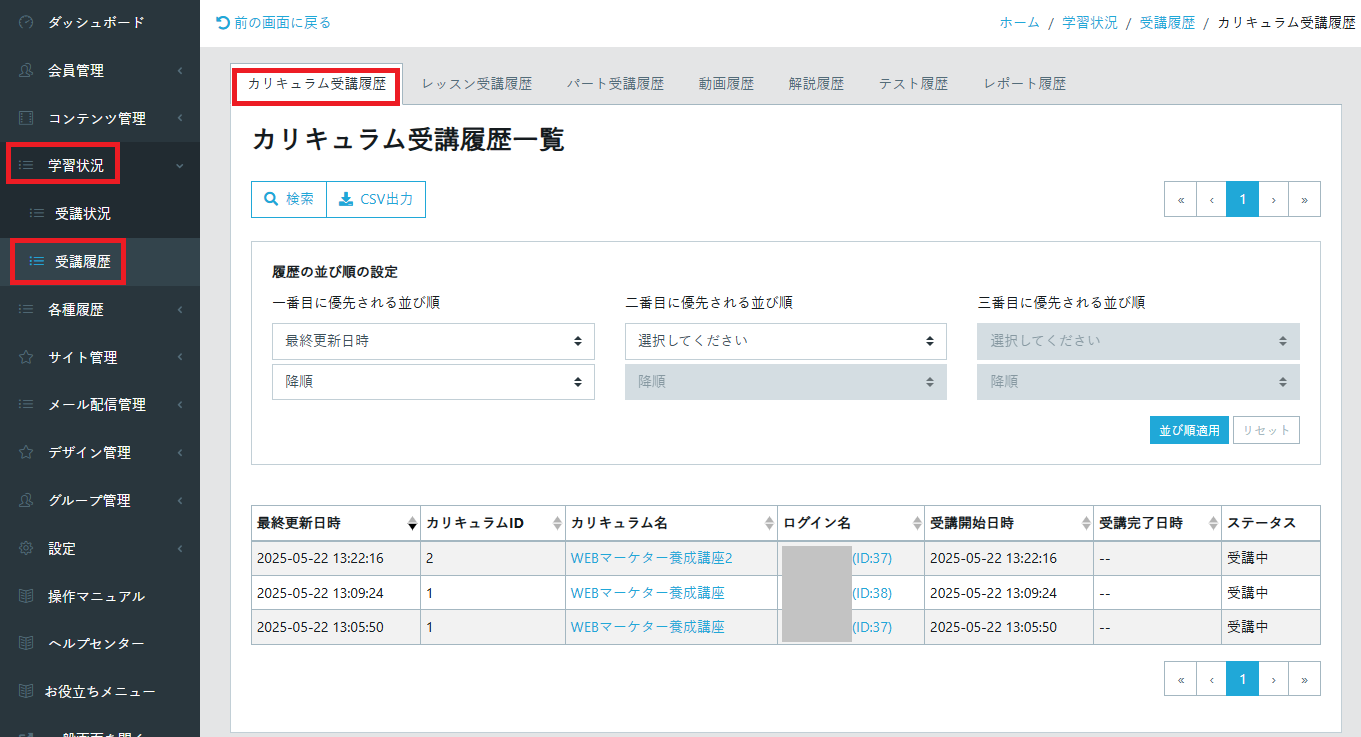Open メール配信管理 sidebar menu
The height and width of the screenshot is (737, 1361).
(x=100, y=405)
